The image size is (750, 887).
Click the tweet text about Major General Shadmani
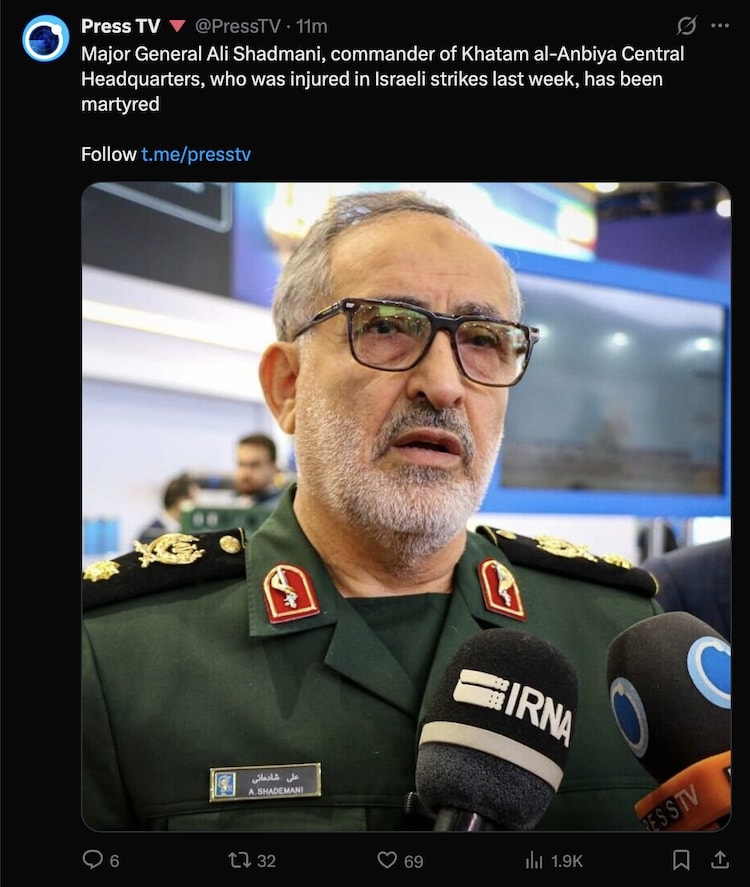[382, 79]
